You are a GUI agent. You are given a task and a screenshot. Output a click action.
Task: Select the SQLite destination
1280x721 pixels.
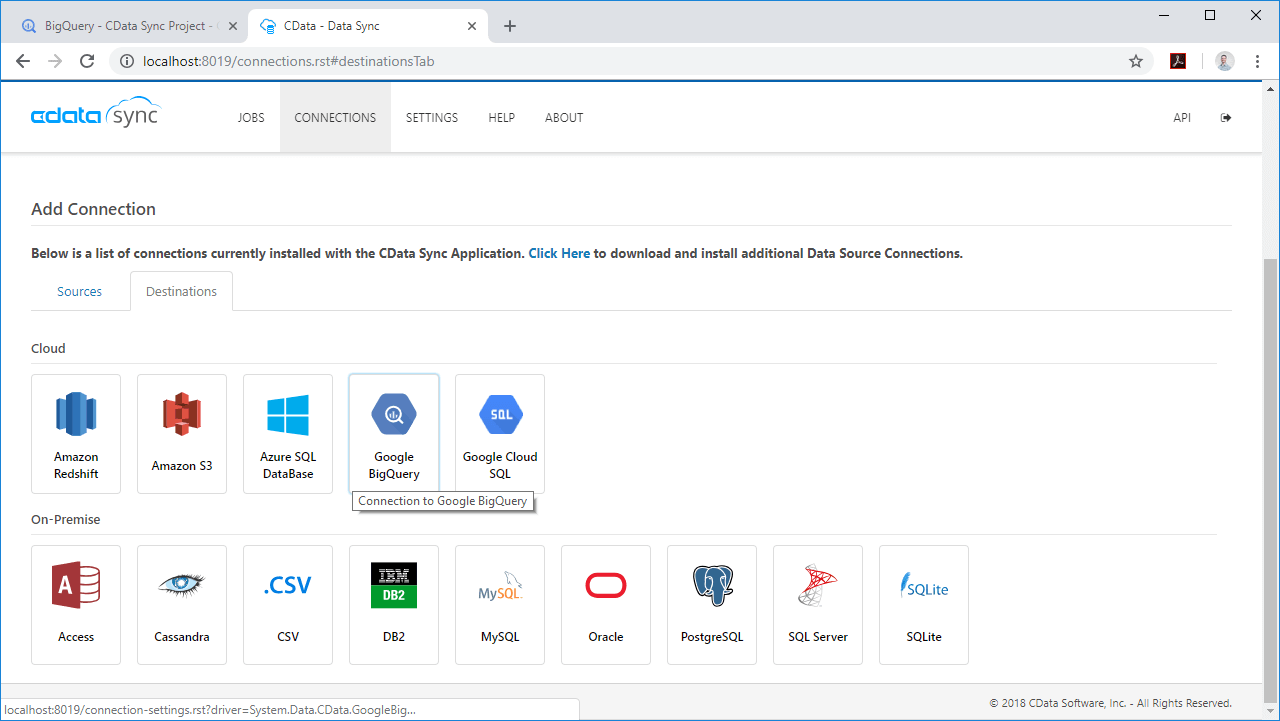tap(924, 604)
